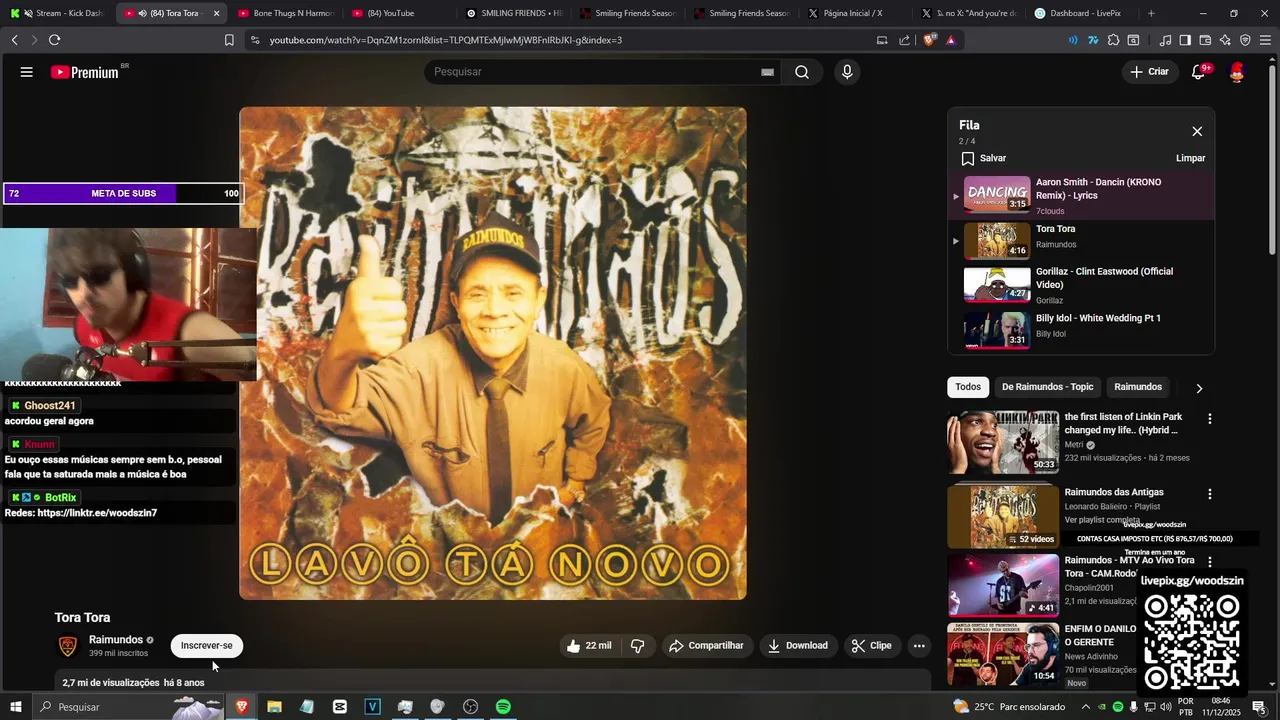The width and height of the screenshot is (1280, 720).
Task: Open the media control music note icon
Action: 1165,40
